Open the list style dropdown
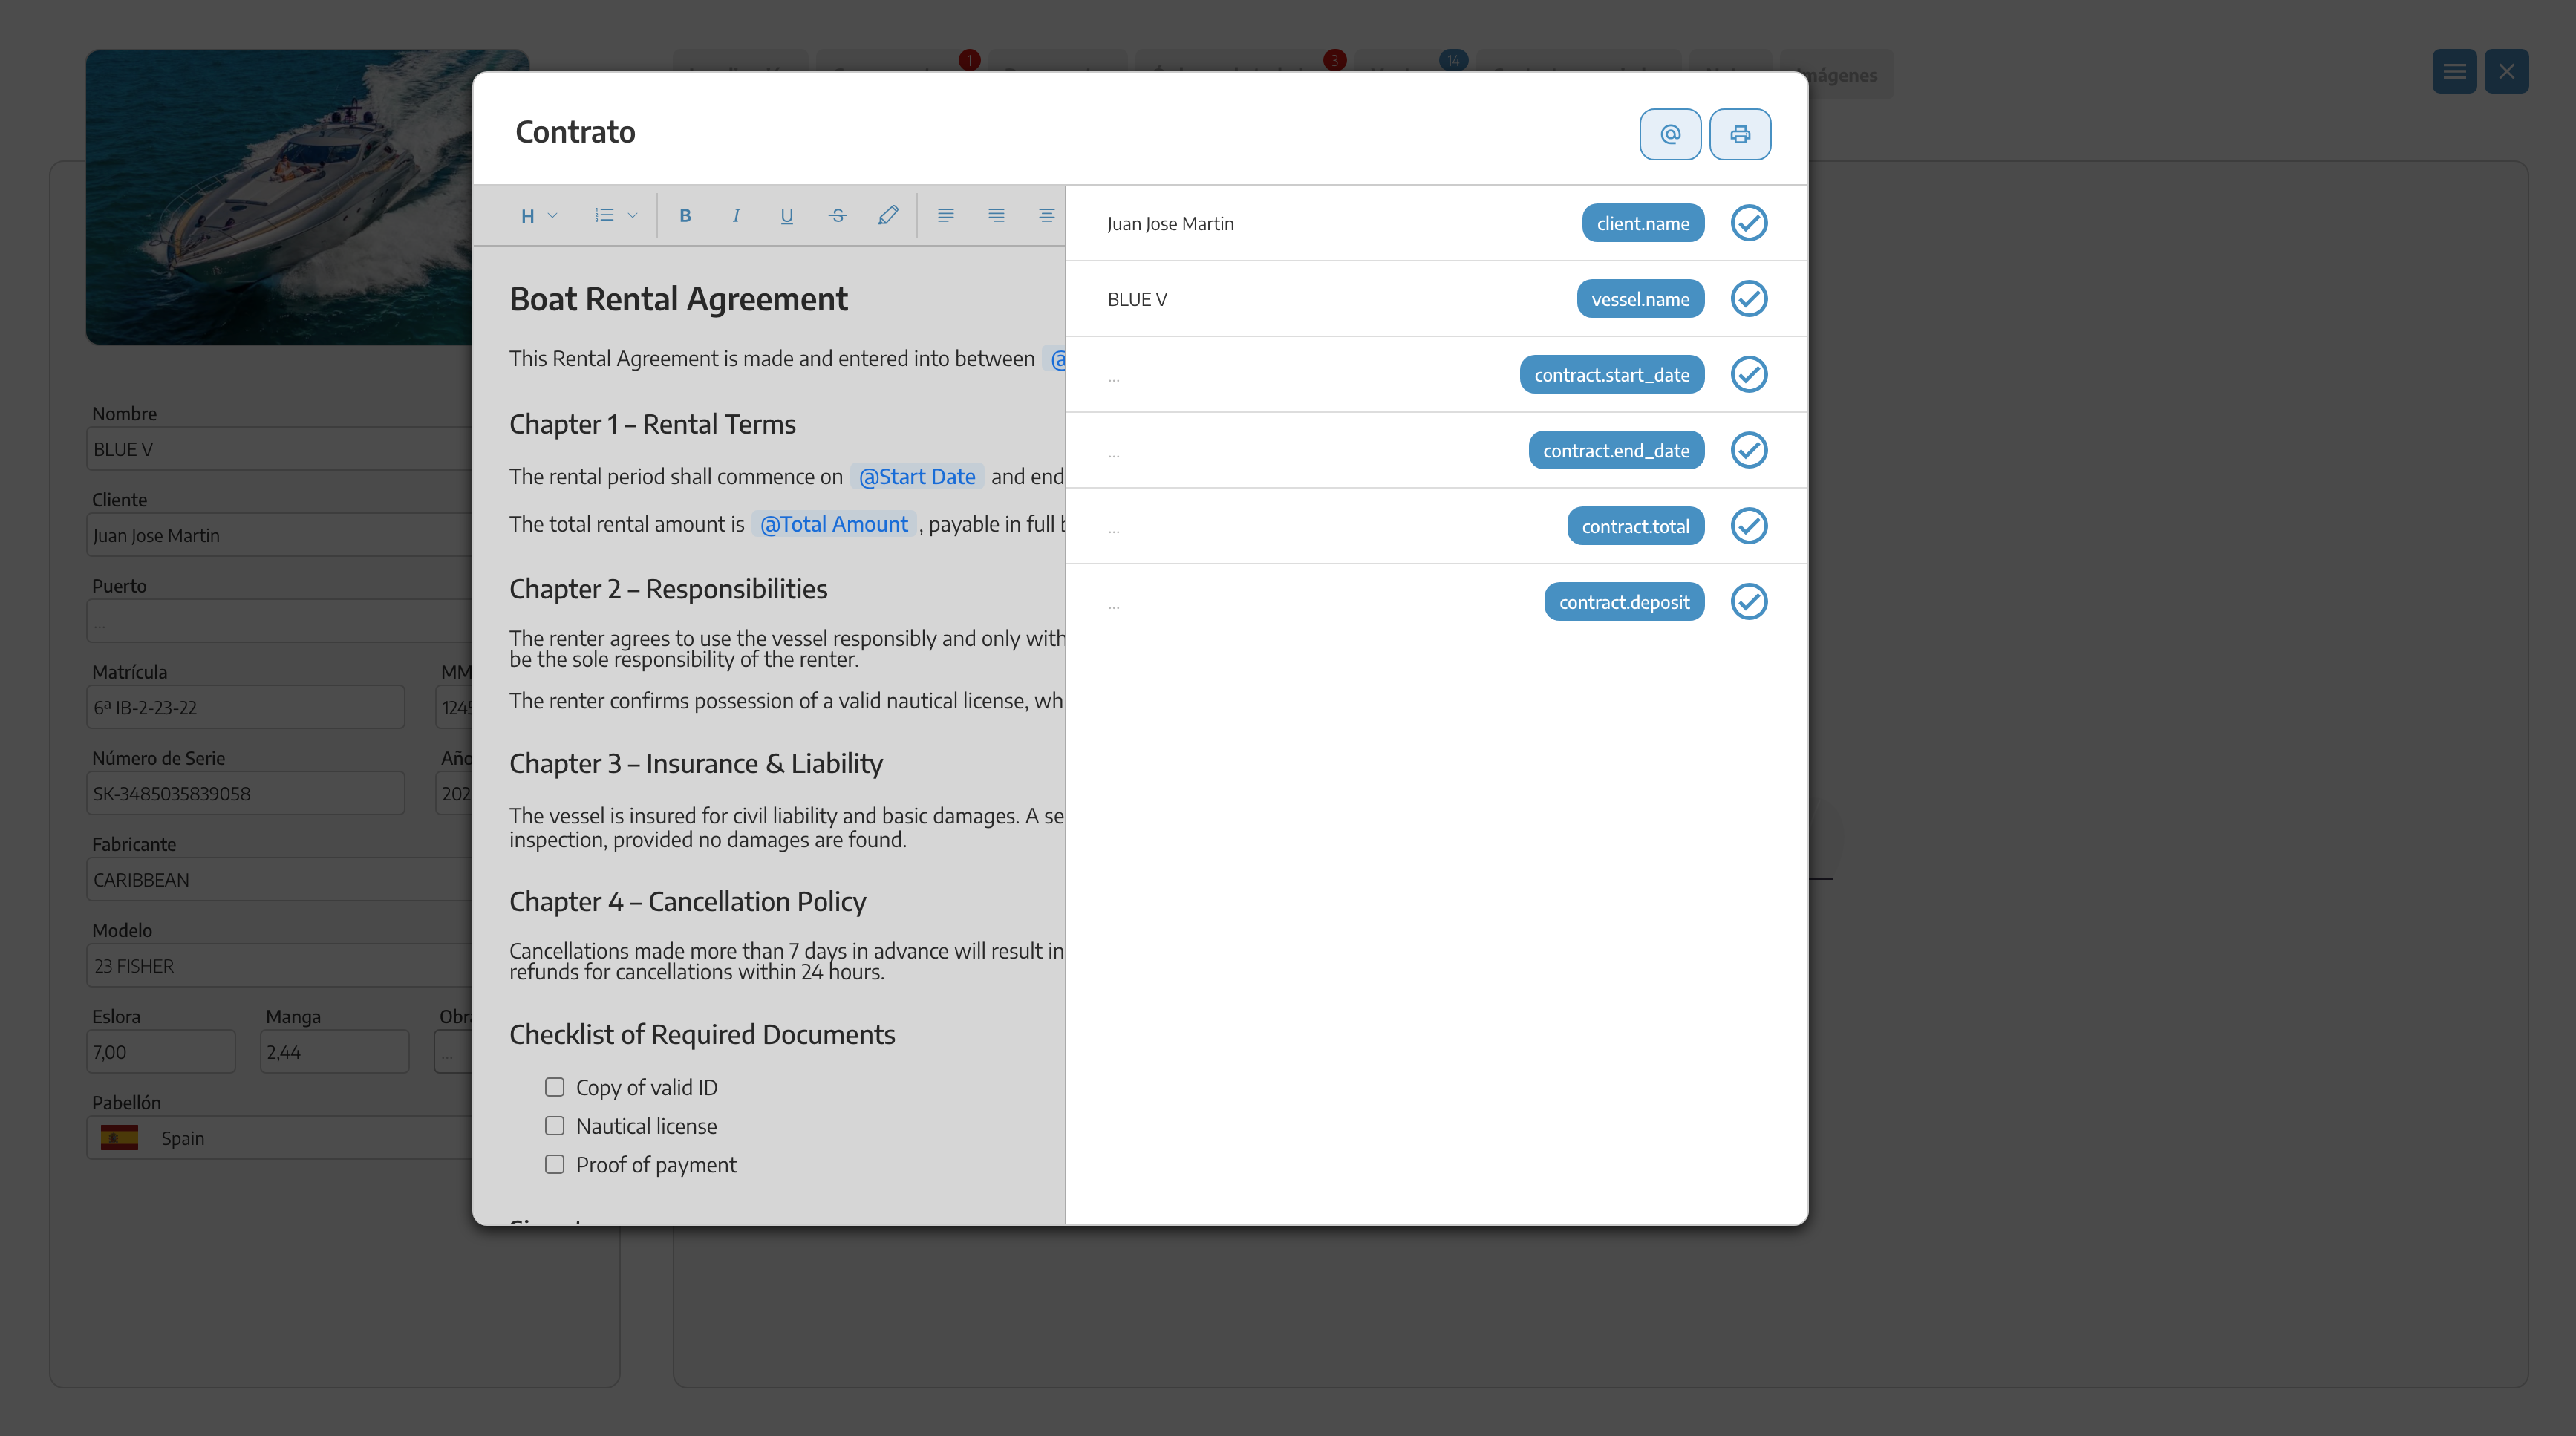 [x=616, y=215]
